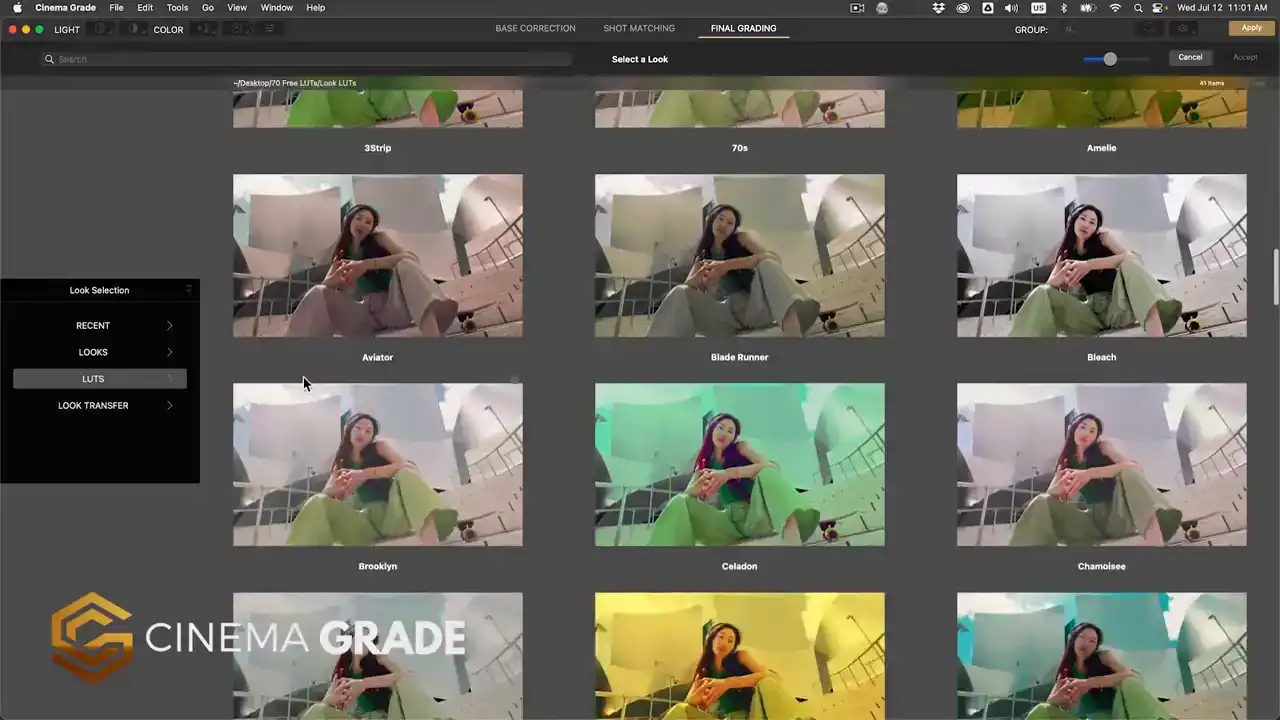
Task: Pin the Look Selection panel
Action: 189,290
